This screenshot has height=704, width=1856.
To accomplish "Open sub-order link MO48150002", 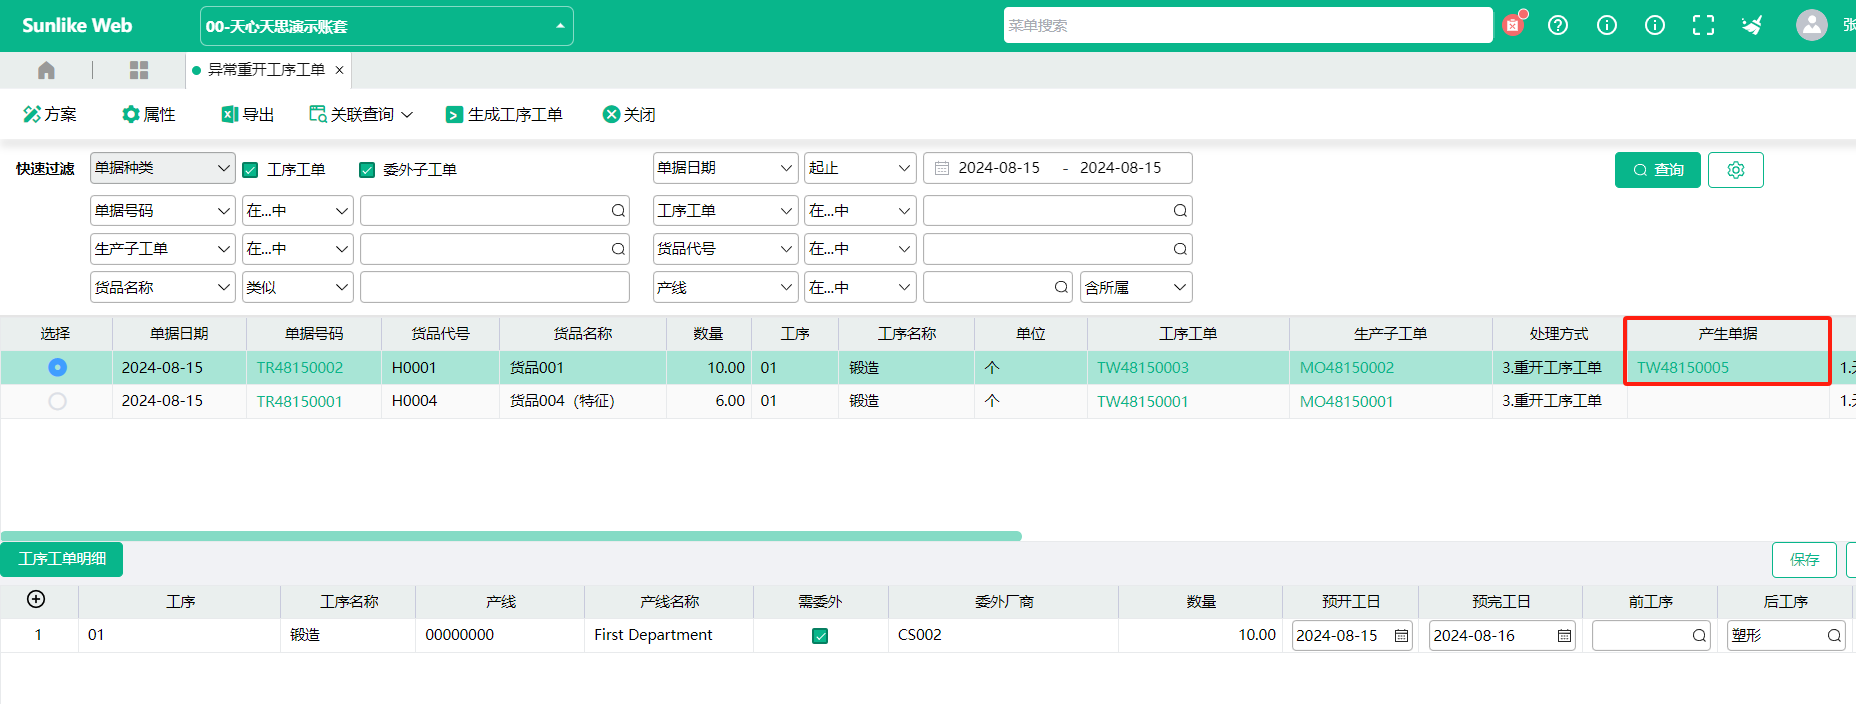I will [1346, 368].
